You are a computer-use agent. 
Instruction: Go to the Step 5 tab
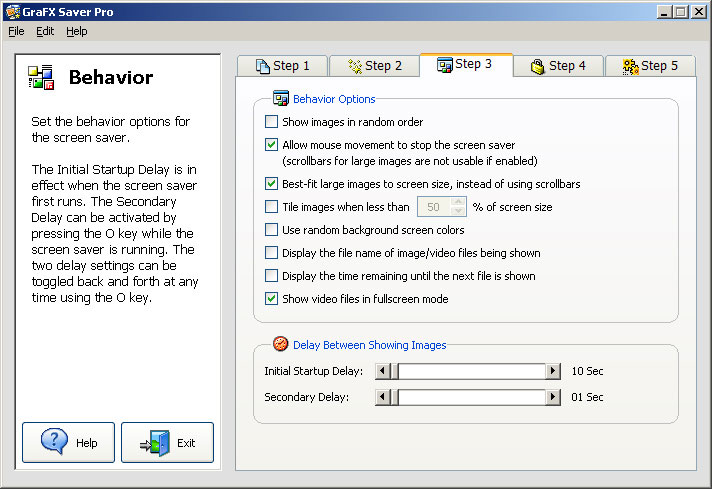(x=650, y=66)
